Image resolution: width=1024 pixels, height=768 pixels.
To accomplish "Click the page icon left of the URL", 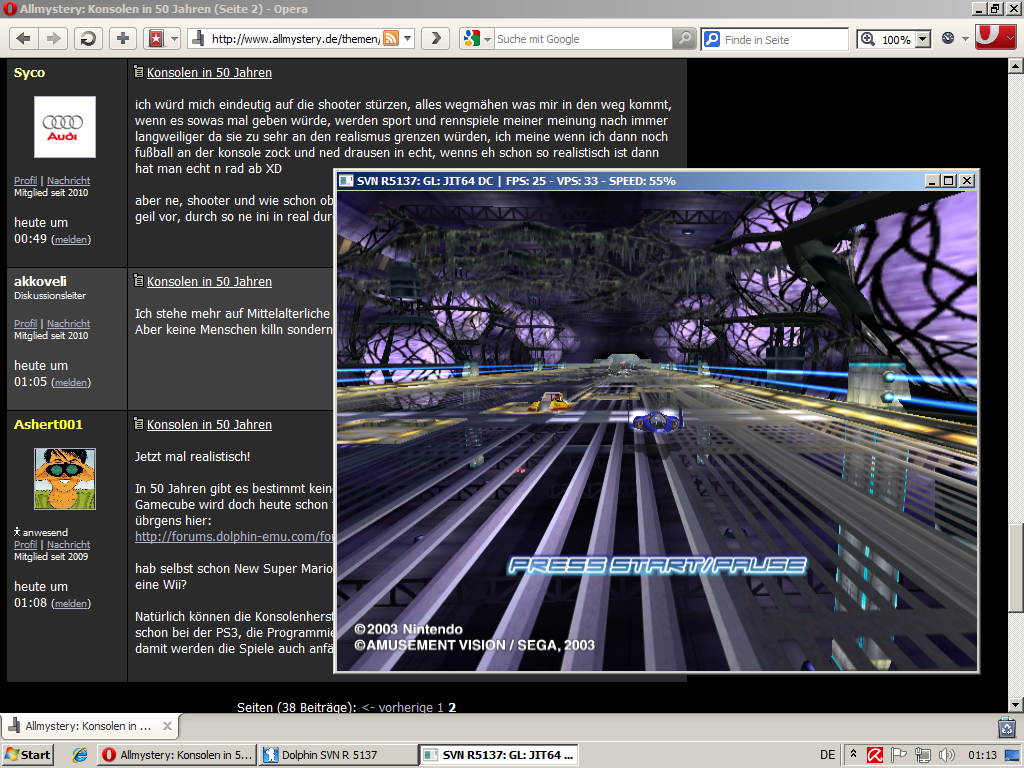I will point(198,39).
